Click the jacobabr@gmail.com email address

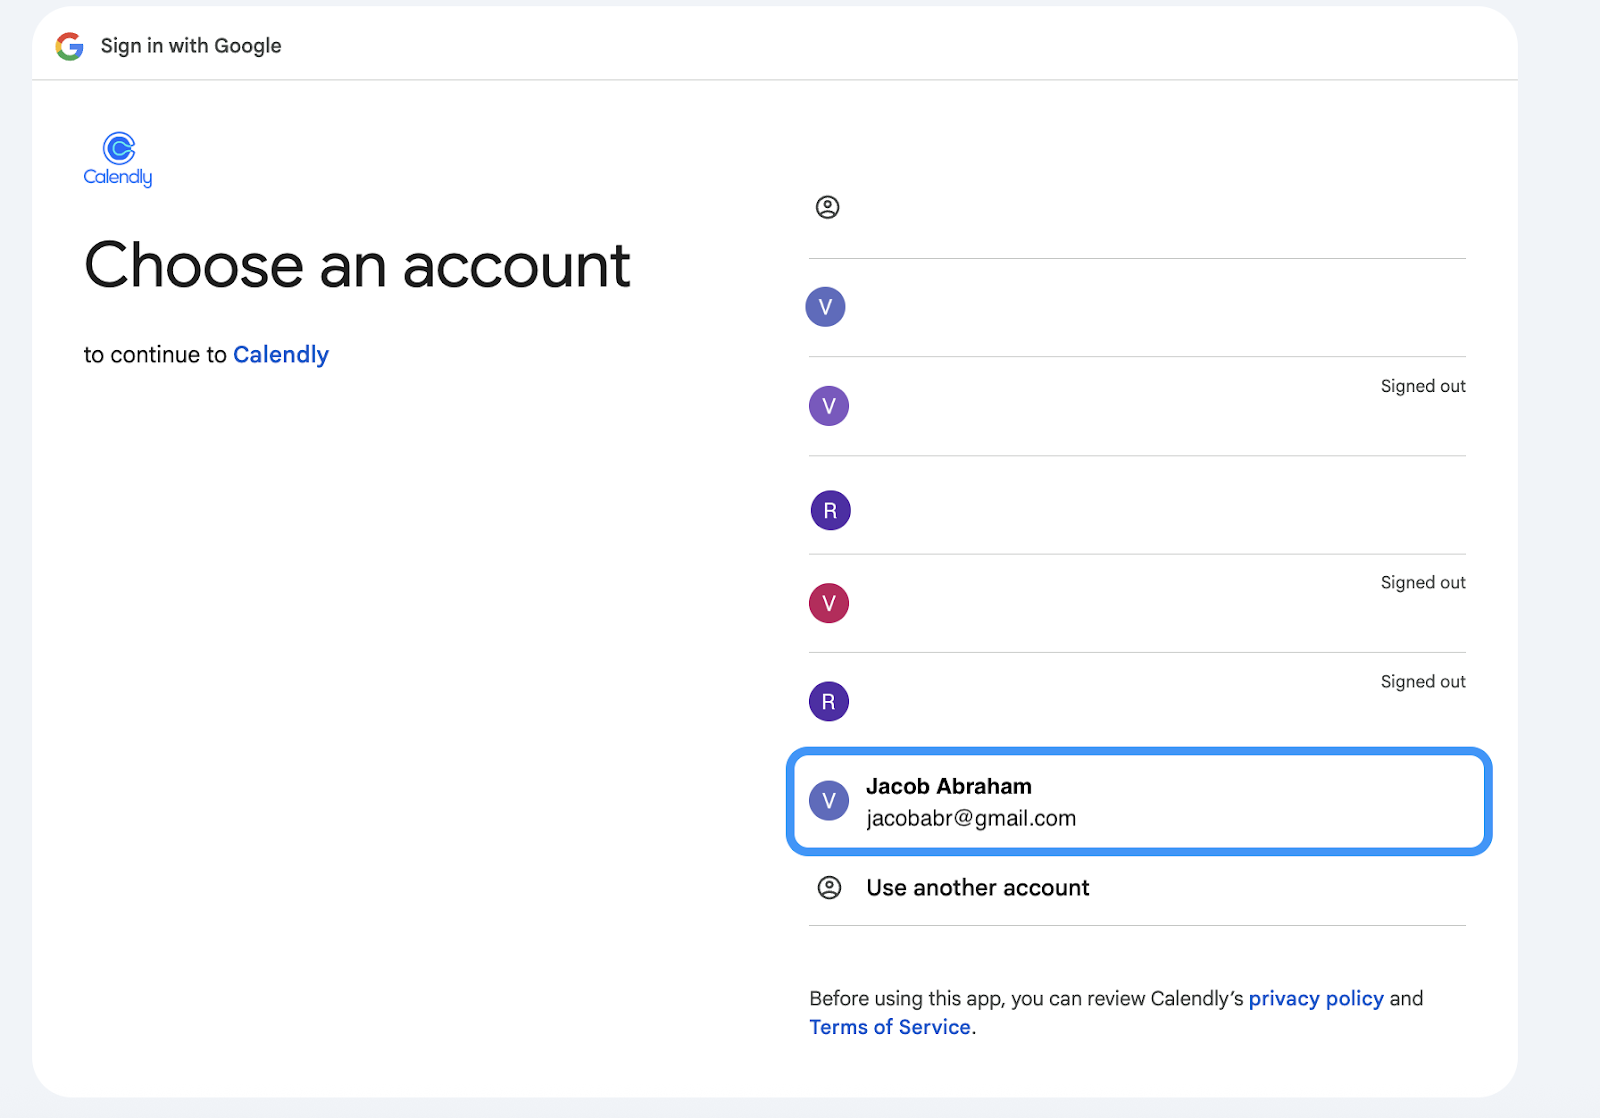click(x=970, y=818)
